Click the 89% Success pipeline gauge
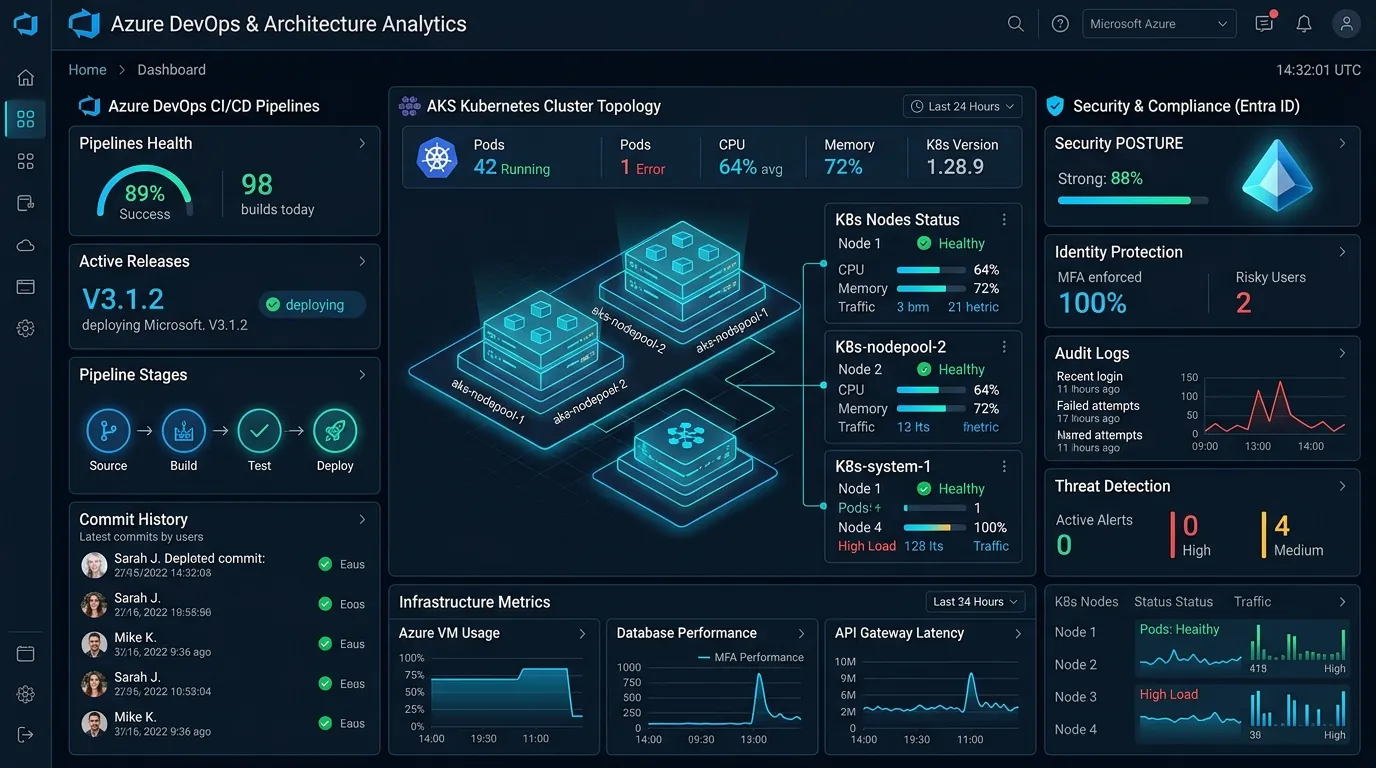The image size is (1376, 768). [145, 192]
